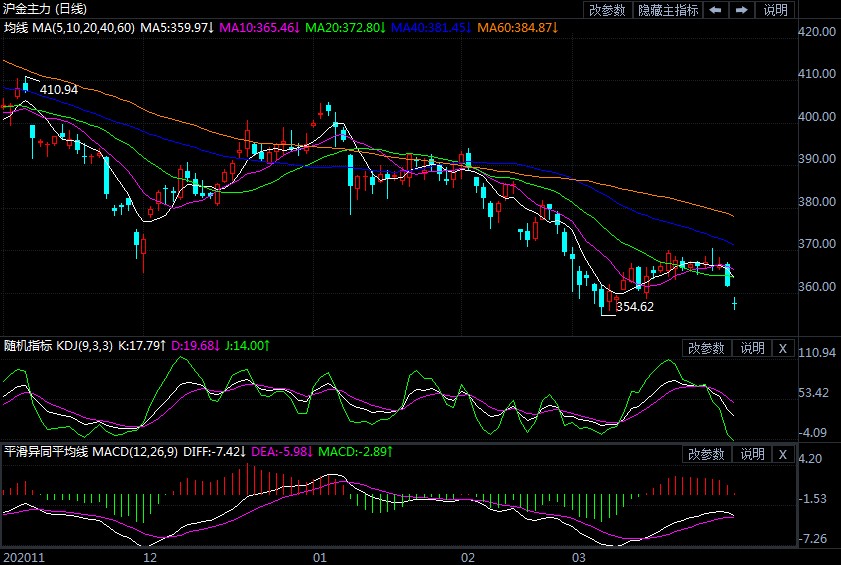Viewport: 841px width, 565px height.
Task: Open 改参数 in the MACD panel
Action: [x=706, y=454]
